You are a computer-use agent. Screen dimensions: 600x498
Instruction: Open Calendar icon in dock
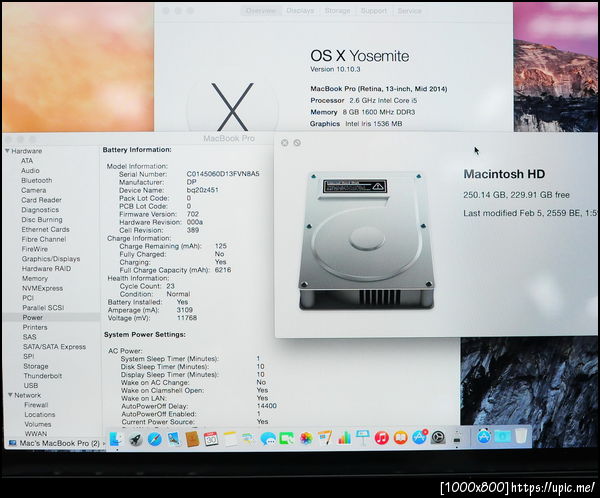(211, 439)
